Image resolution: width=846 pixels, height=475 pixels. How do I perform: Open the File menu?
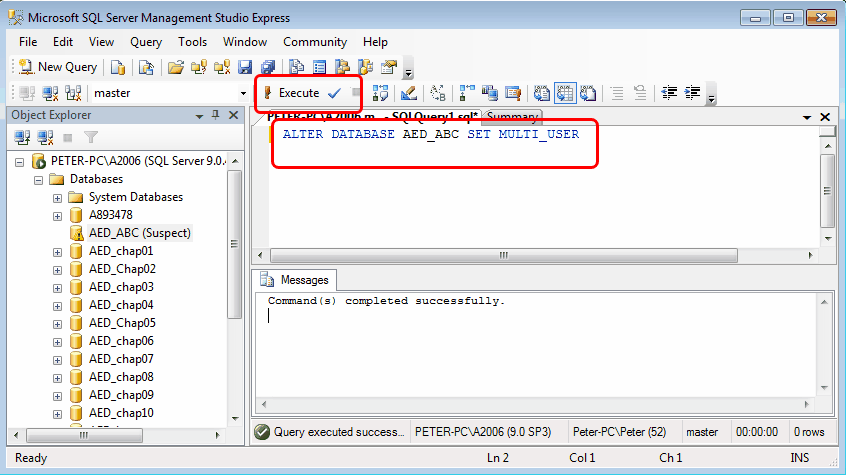click(28, 42)
